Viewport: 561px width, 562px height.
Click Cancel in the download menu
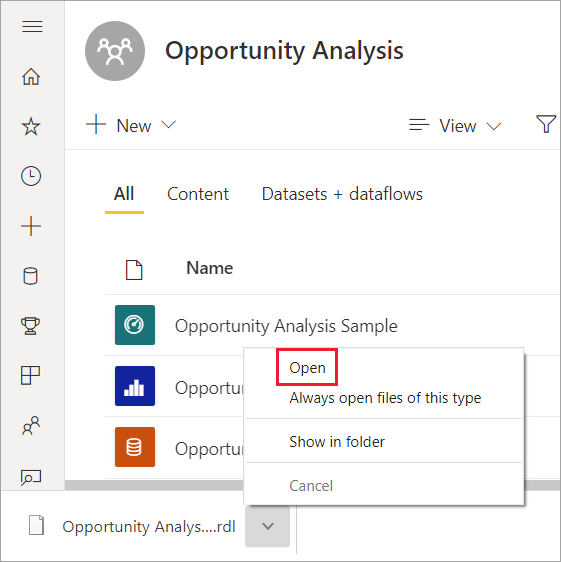(311, 486)
